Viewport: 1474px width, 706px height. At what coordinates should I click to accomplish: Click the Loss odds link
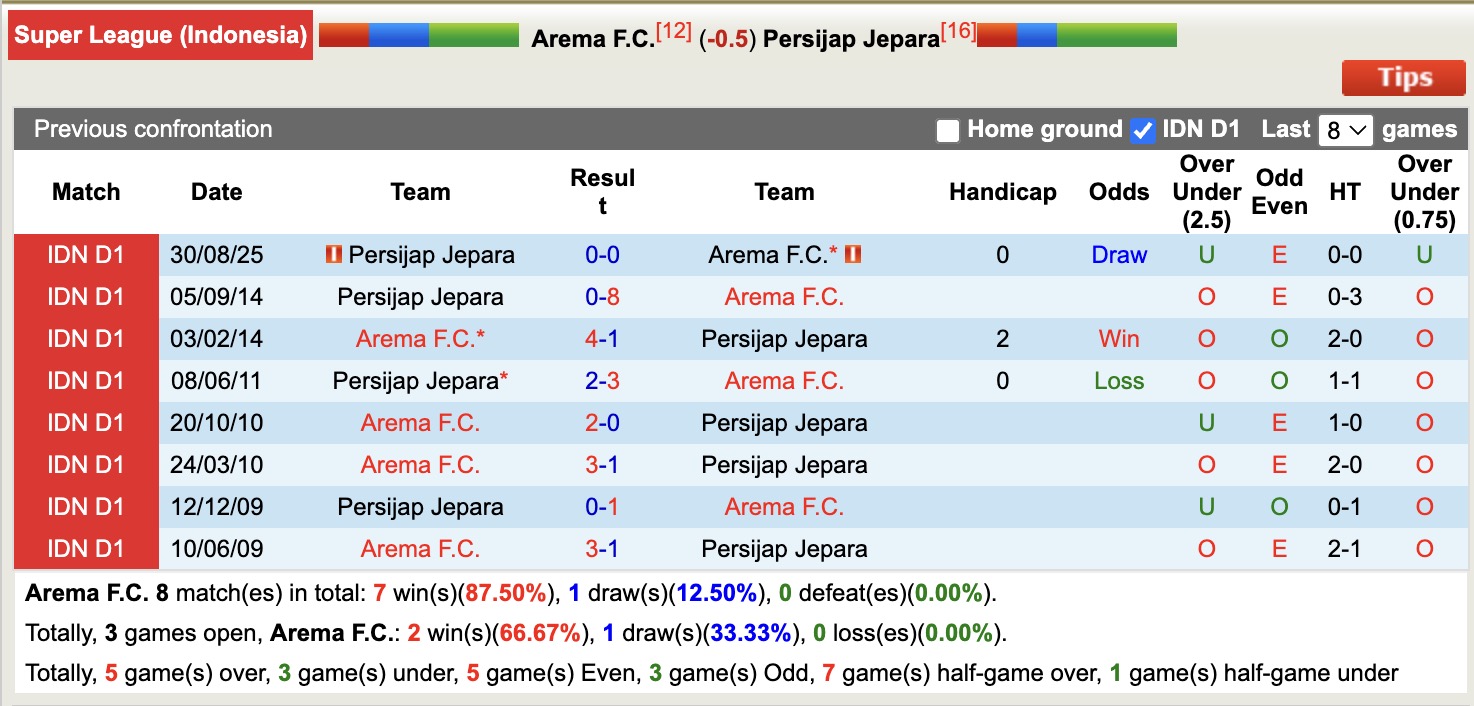1118,381
